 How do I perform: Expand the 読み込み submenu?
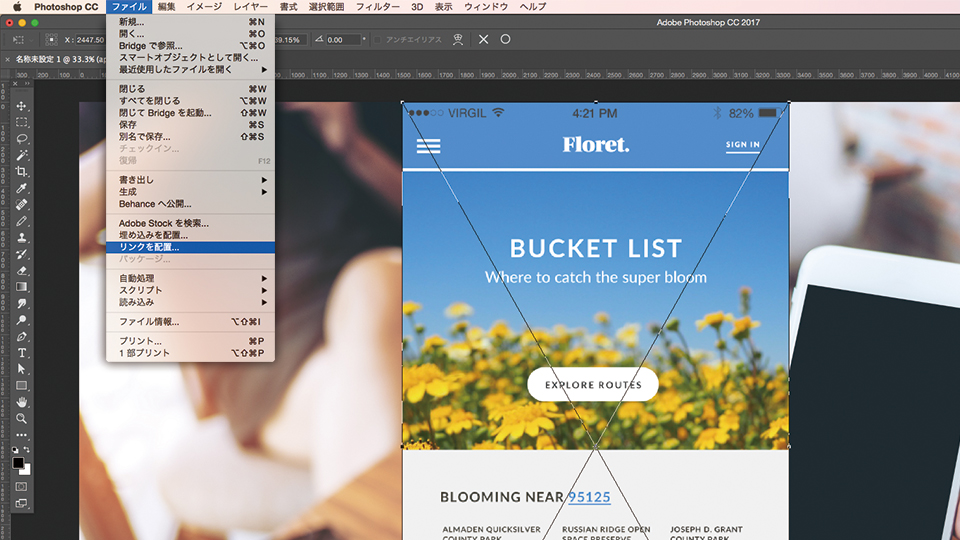pos(190,302)
